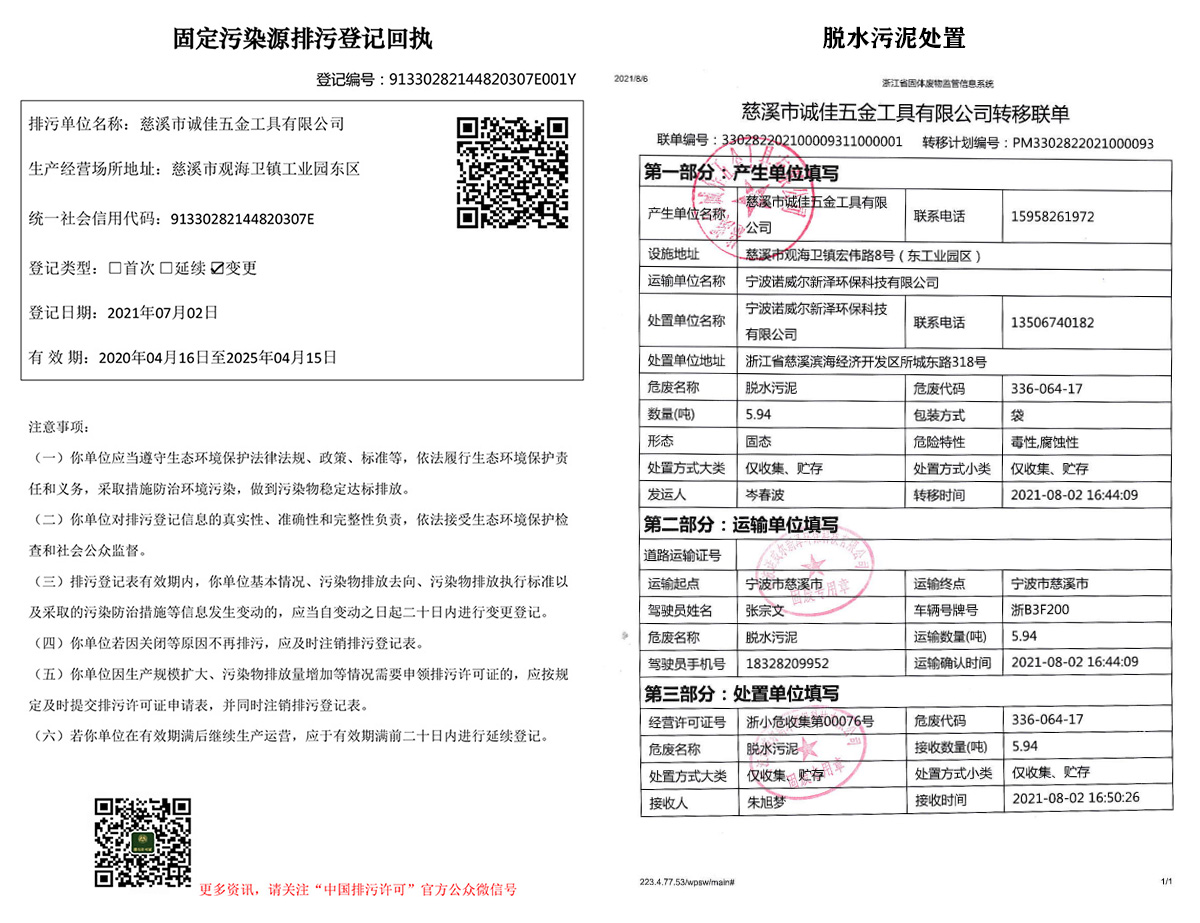The image size is (1200, 923).
Task: Click hazard property 毒性,腐蚀性
Action: coord(1045,441)
